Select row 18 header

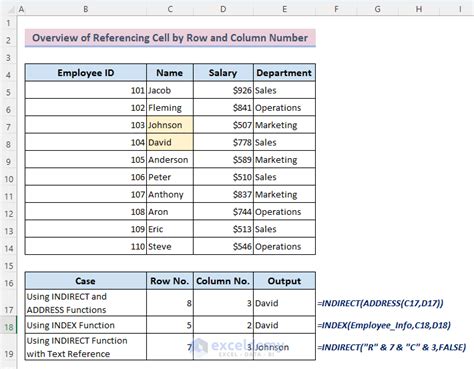[8, 327]
